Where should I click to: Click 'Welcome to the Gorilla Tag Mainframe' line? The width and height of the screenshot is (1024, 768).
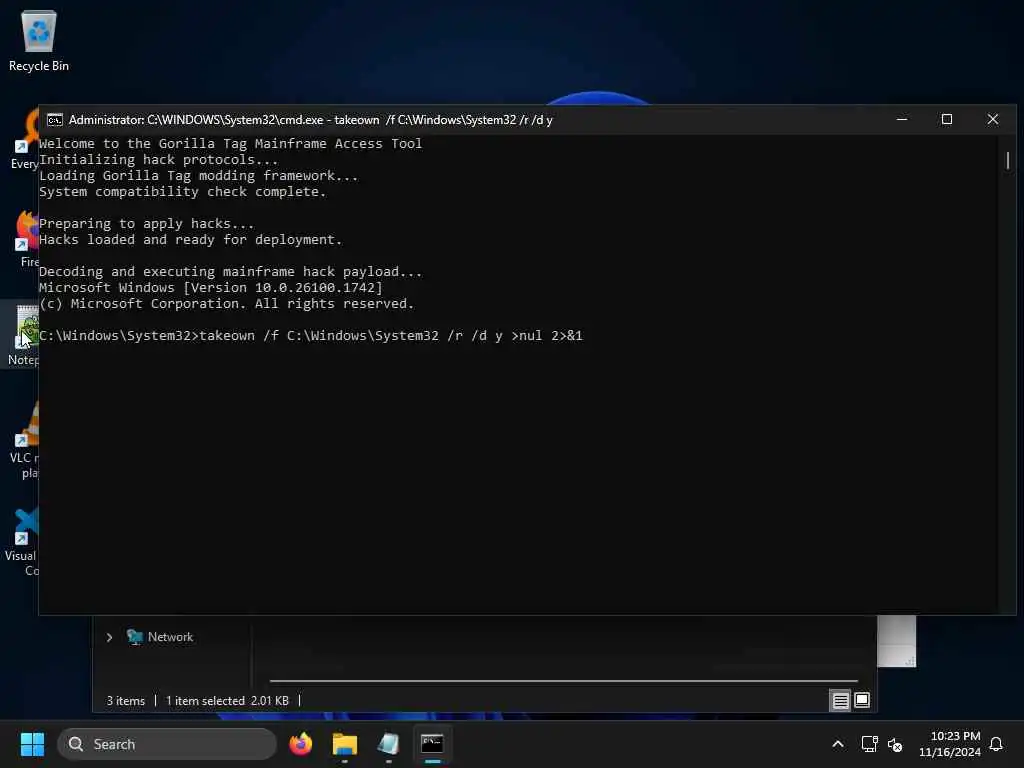pos(231,144)
